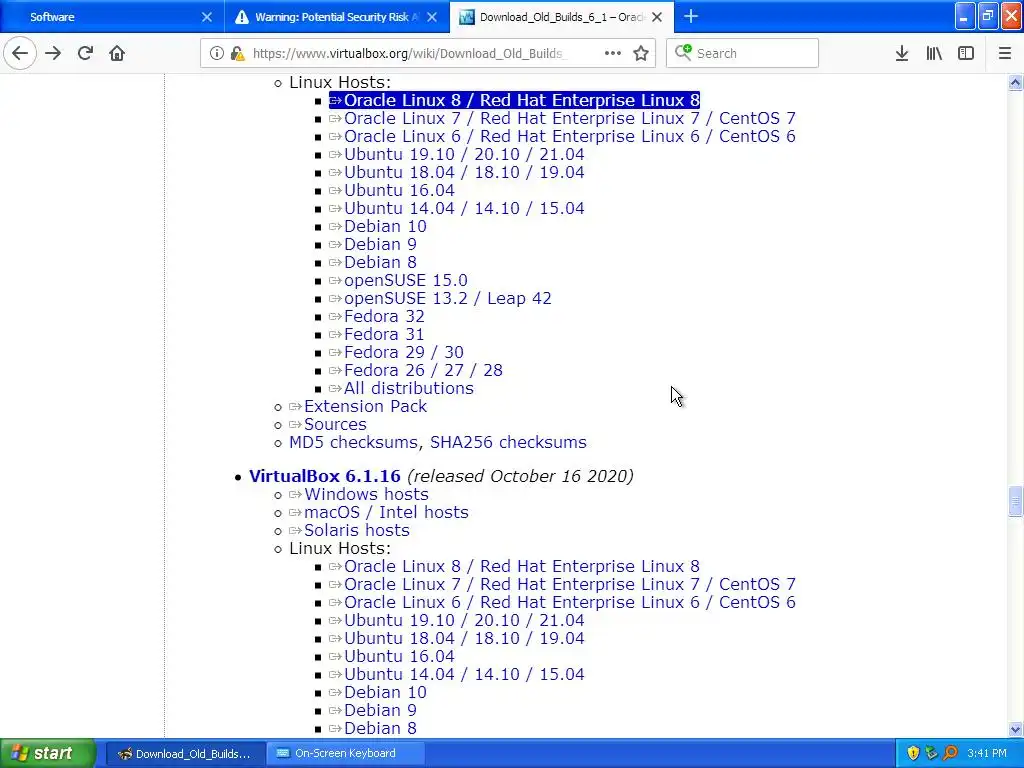Go forward with the arrow button
1024x768 pixels.
[x=53, y=53]
